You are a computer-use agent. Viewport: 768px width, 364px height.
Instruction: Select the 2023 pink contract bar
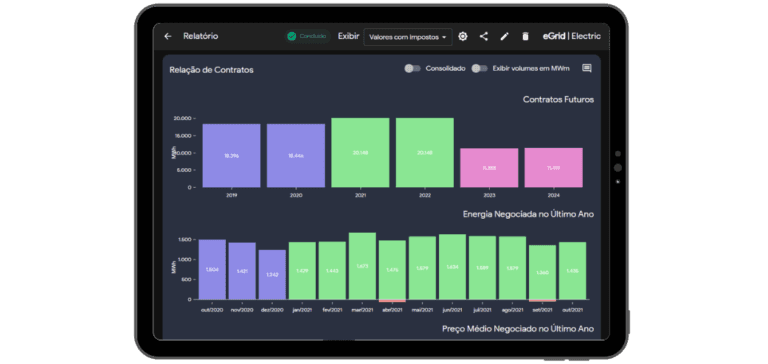click(489, 168)
